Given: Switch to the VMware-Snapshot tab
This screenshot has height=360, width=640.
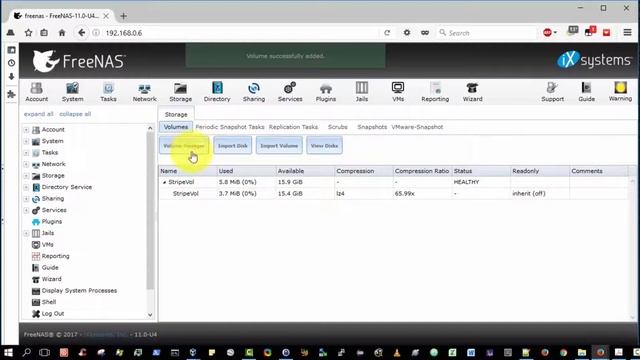Looking at the screenshot, I should tap(417, 127).
